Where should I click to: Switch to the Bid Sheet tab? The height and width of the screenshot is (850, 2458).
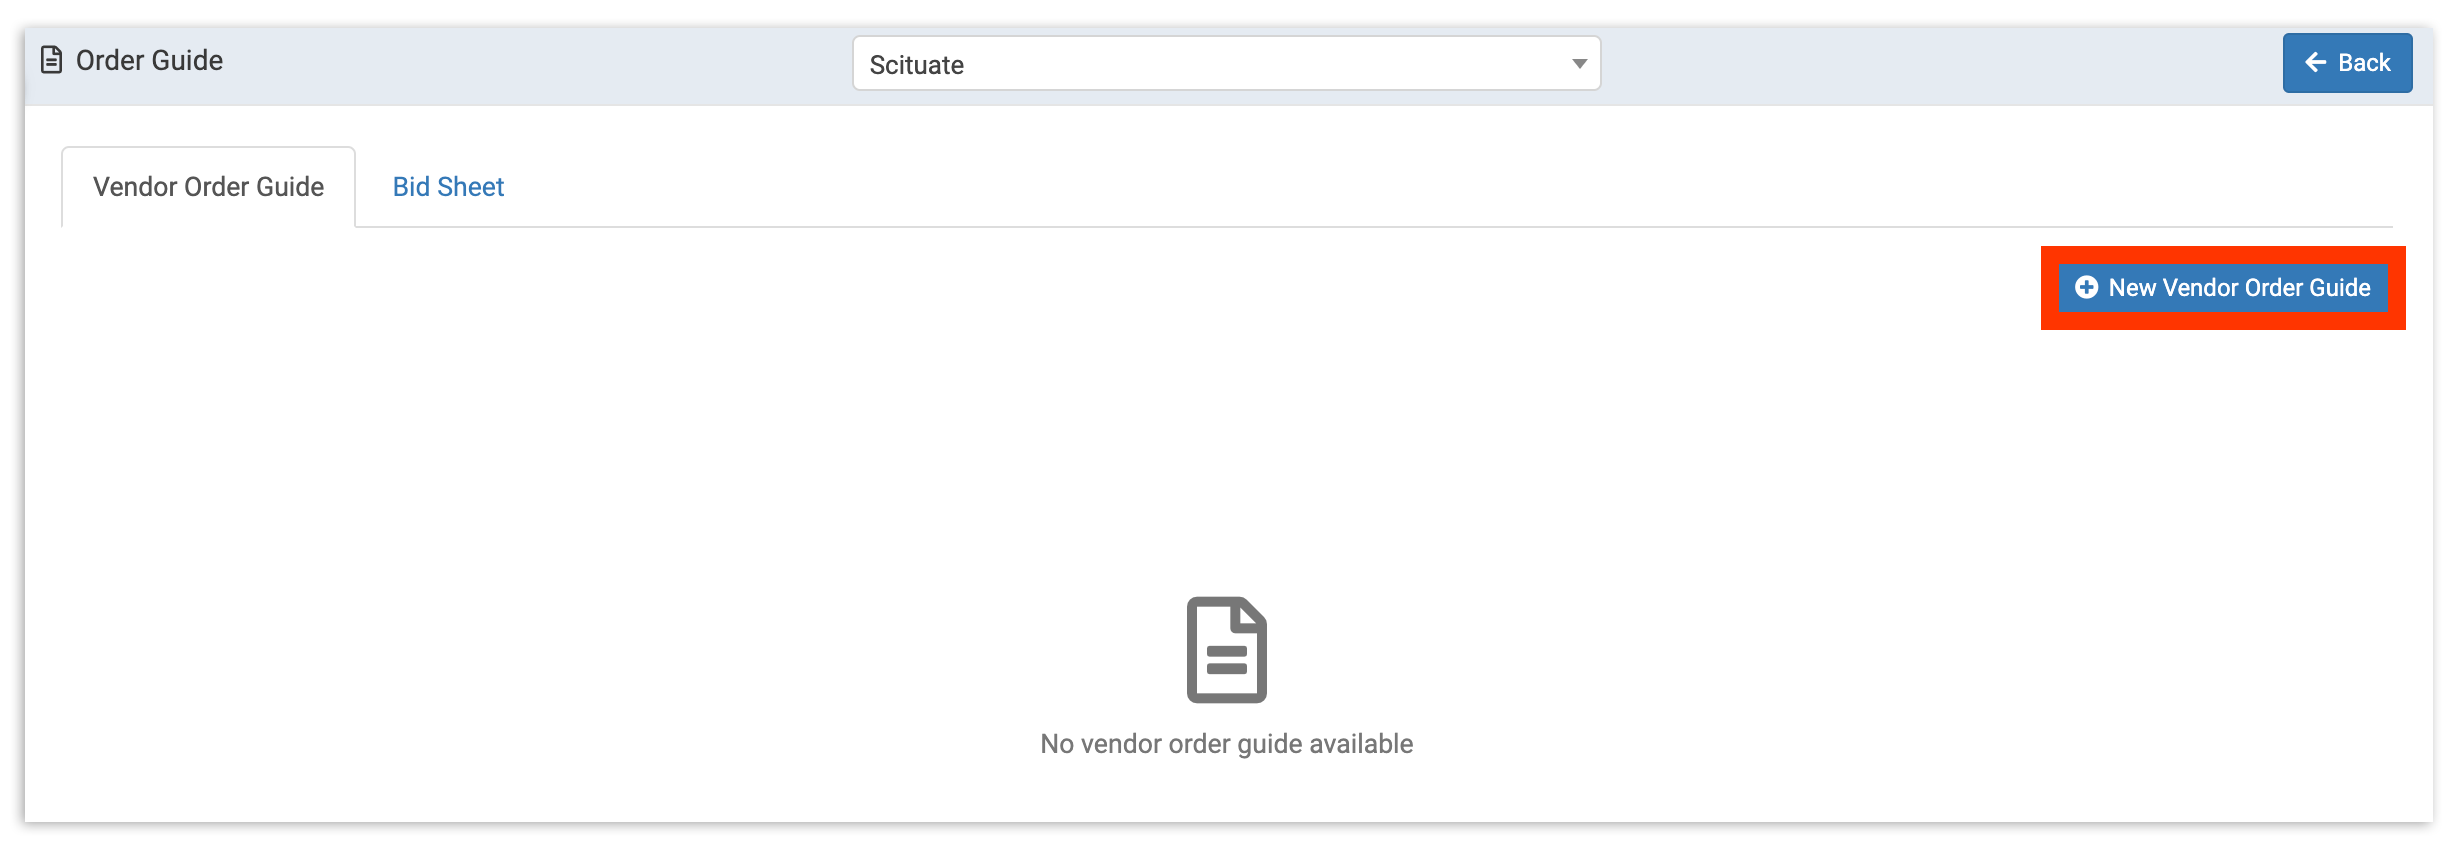448,187
